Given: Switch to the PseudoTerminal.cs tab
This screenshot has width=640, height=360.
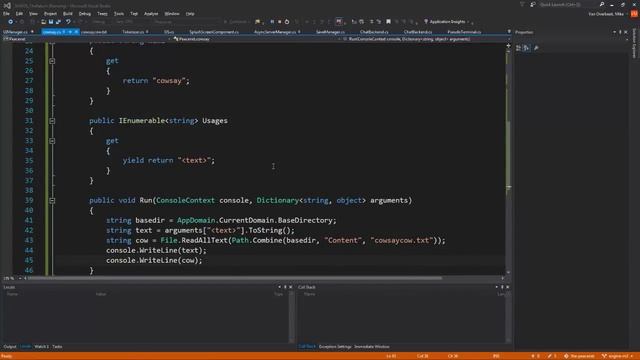Looking at the screenshot, I should (x=464, y=32).
